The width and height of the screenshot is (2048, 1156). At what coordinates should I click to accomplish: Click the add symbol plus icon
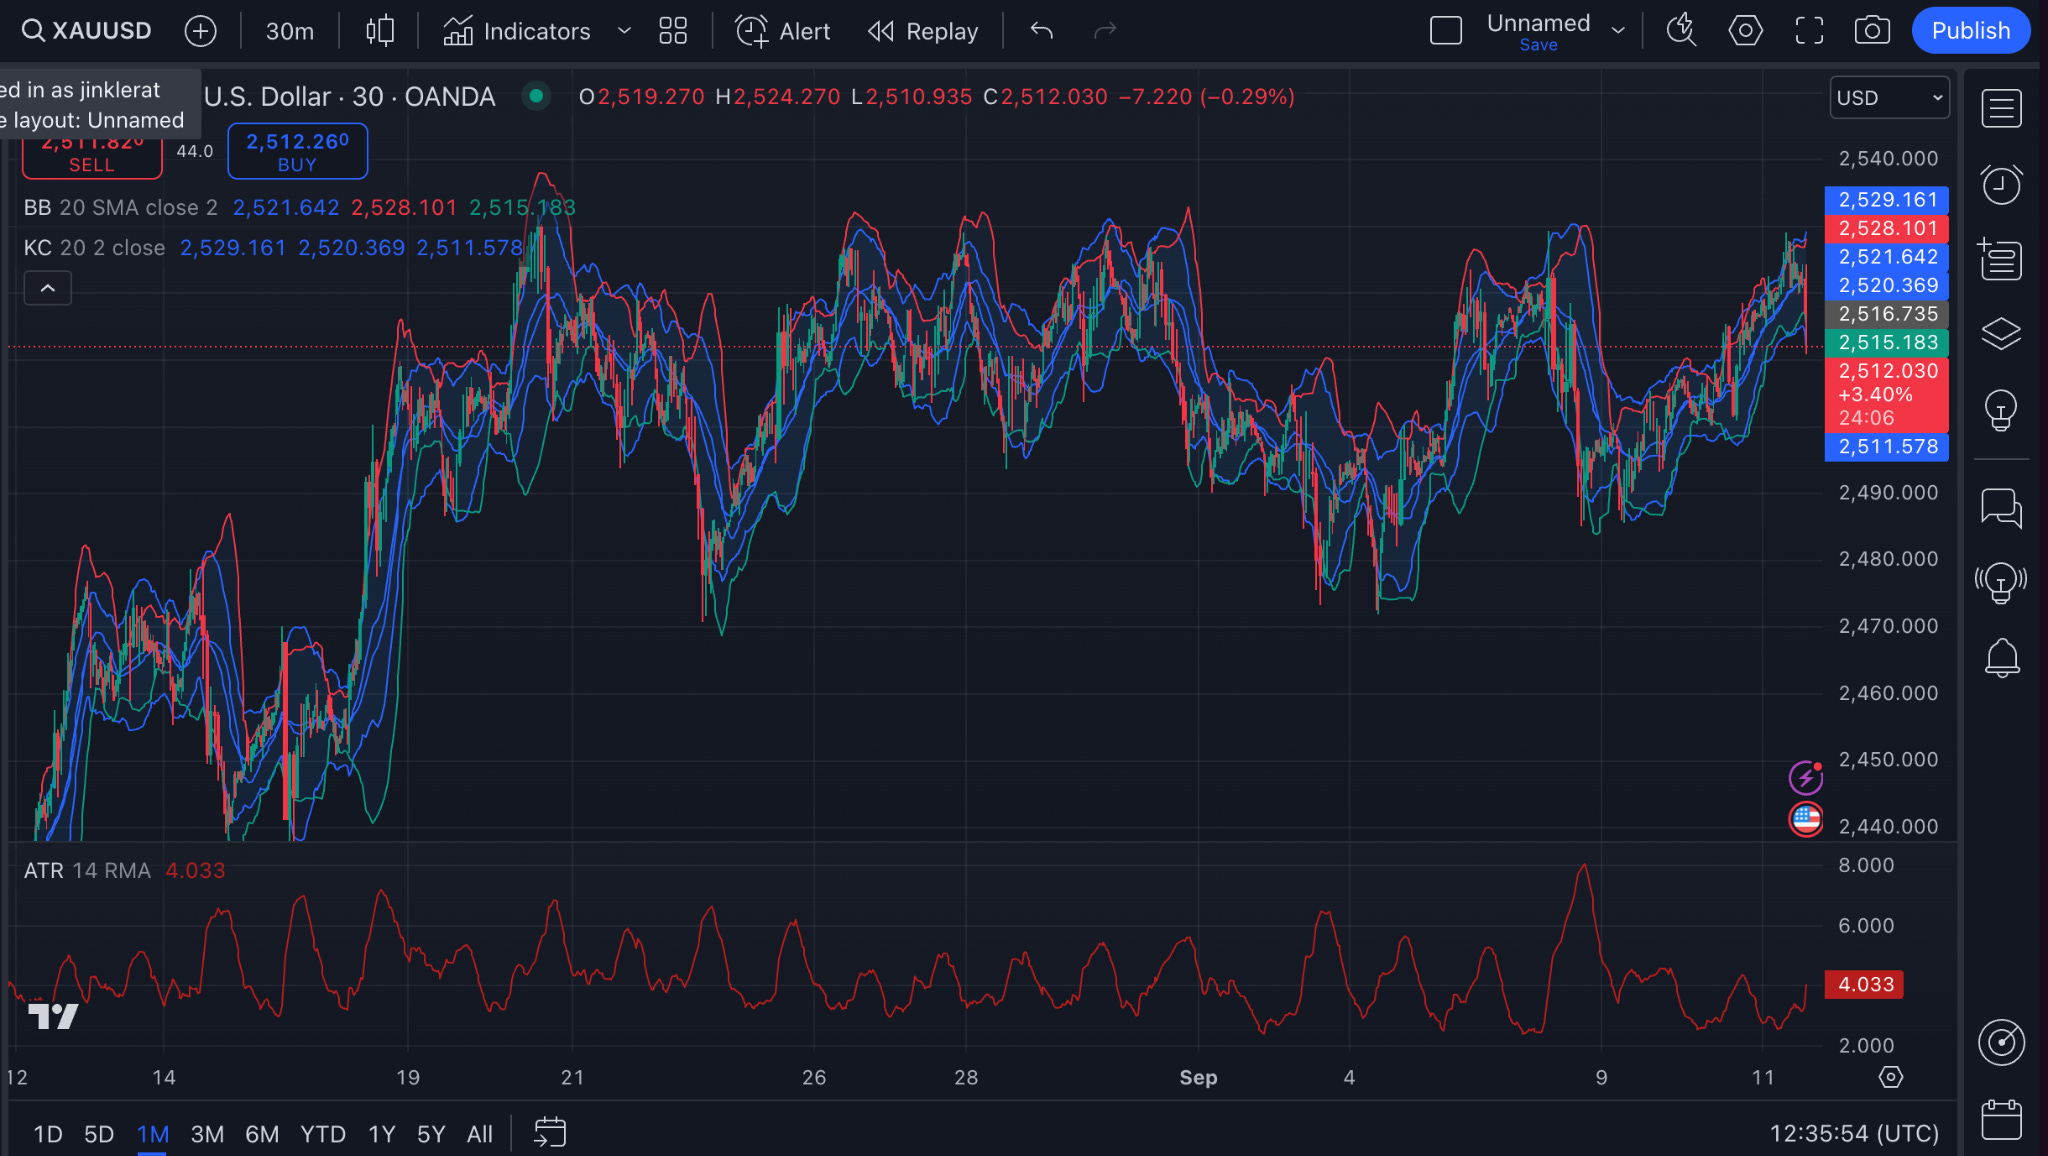coord(200,31)
